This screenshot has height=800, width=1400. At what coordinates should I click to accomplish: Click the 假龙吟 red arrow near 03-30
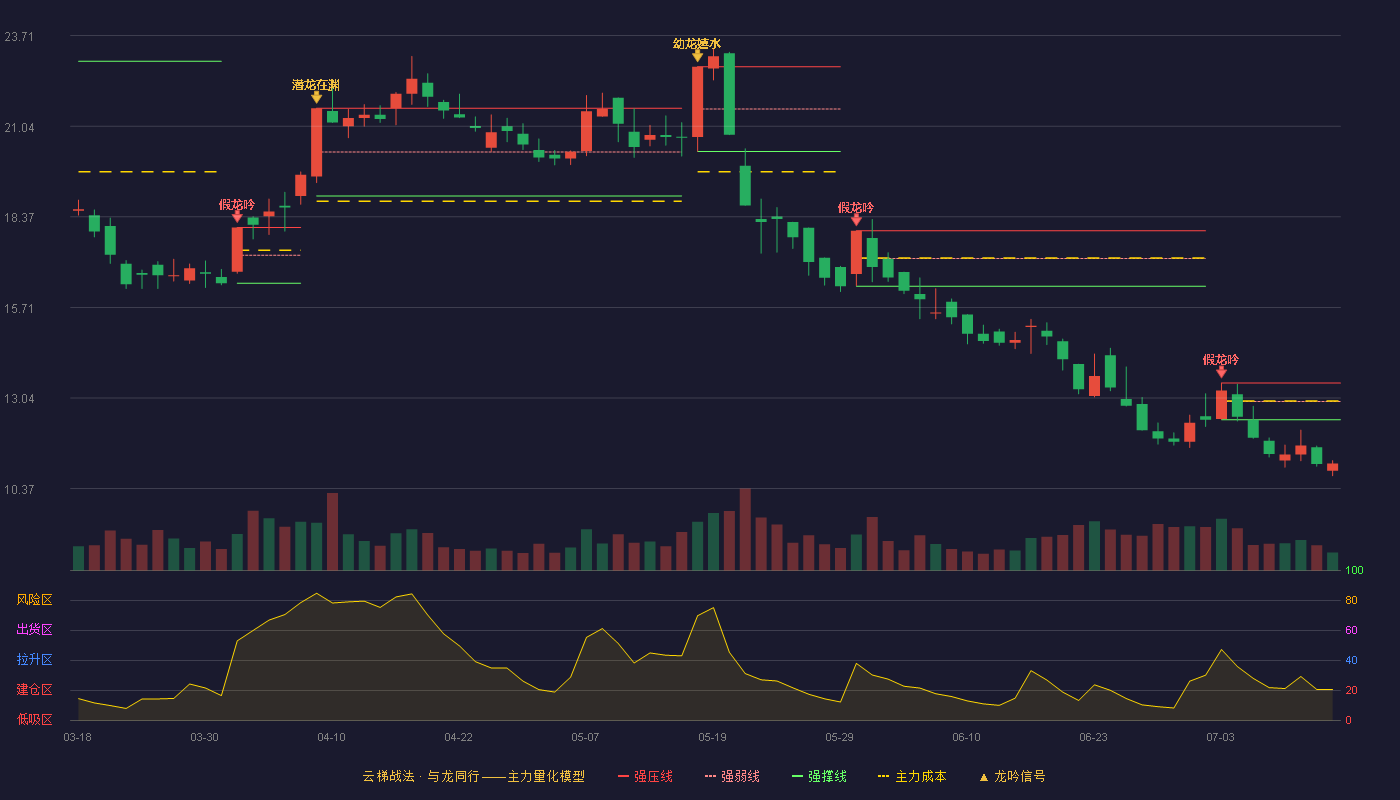(237, 216)
